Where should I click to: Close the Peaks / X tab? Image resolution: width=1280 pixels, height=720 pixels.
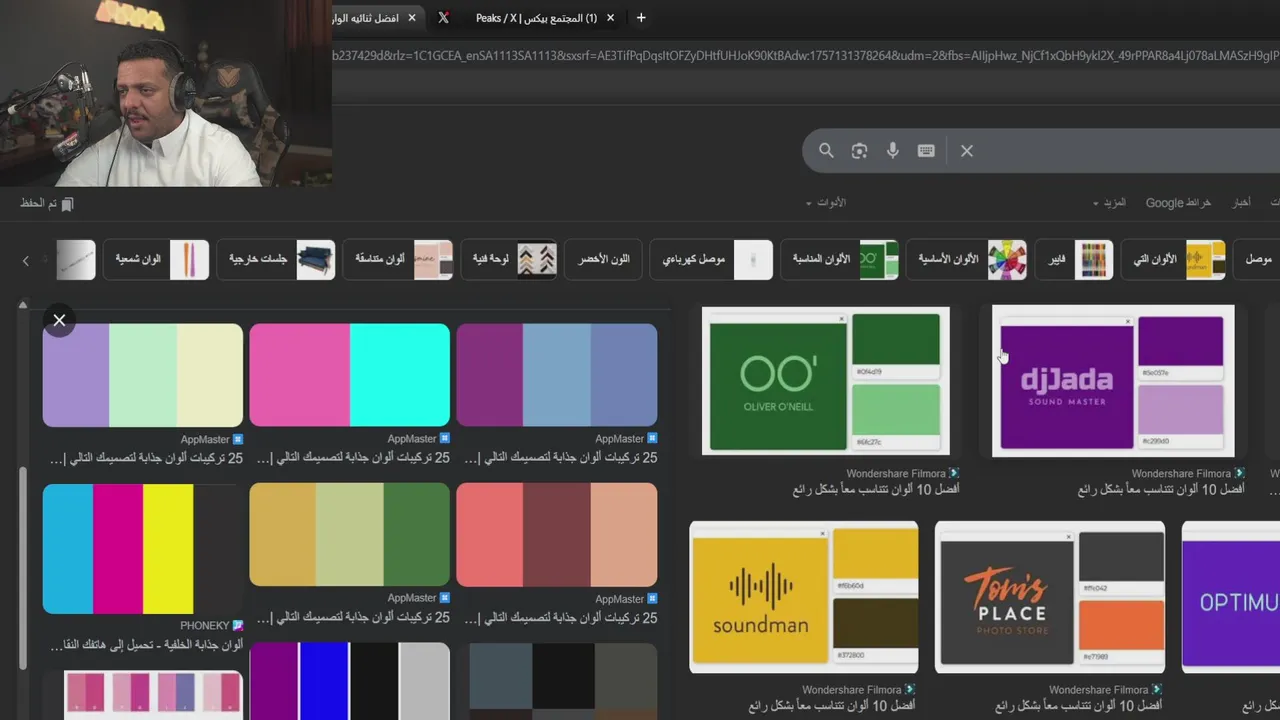point(610,18)
